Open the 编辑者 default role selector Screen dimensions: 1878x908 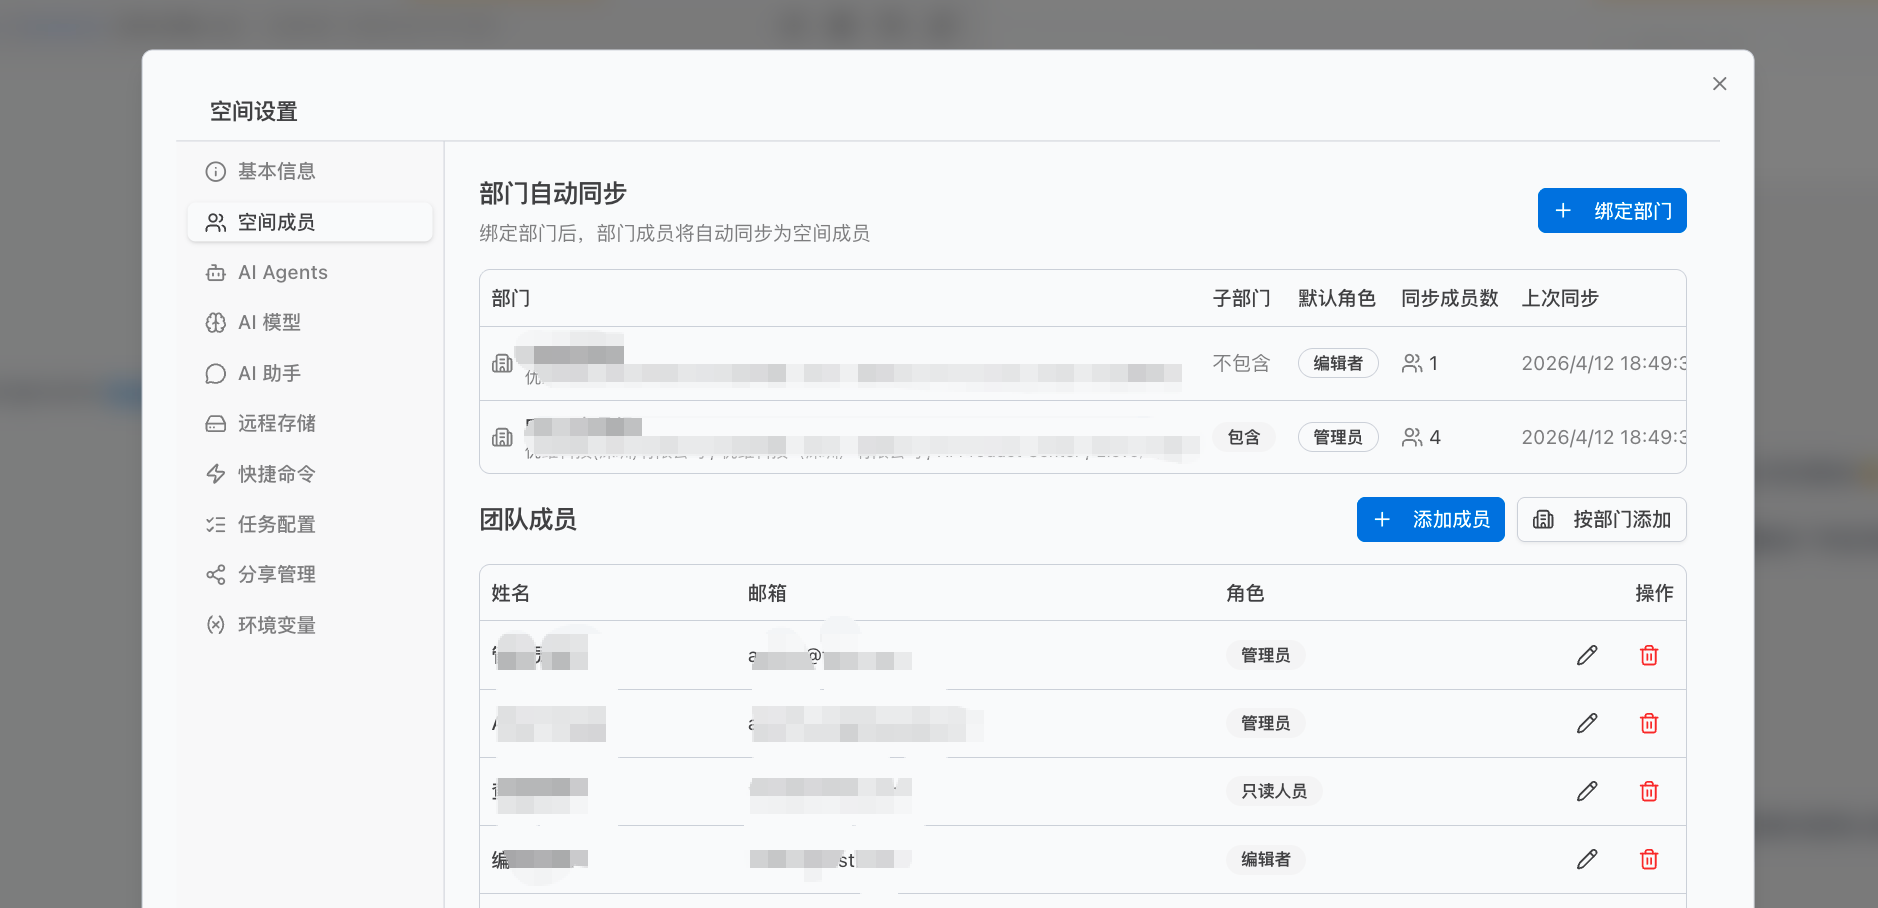tap(1337, 363)
